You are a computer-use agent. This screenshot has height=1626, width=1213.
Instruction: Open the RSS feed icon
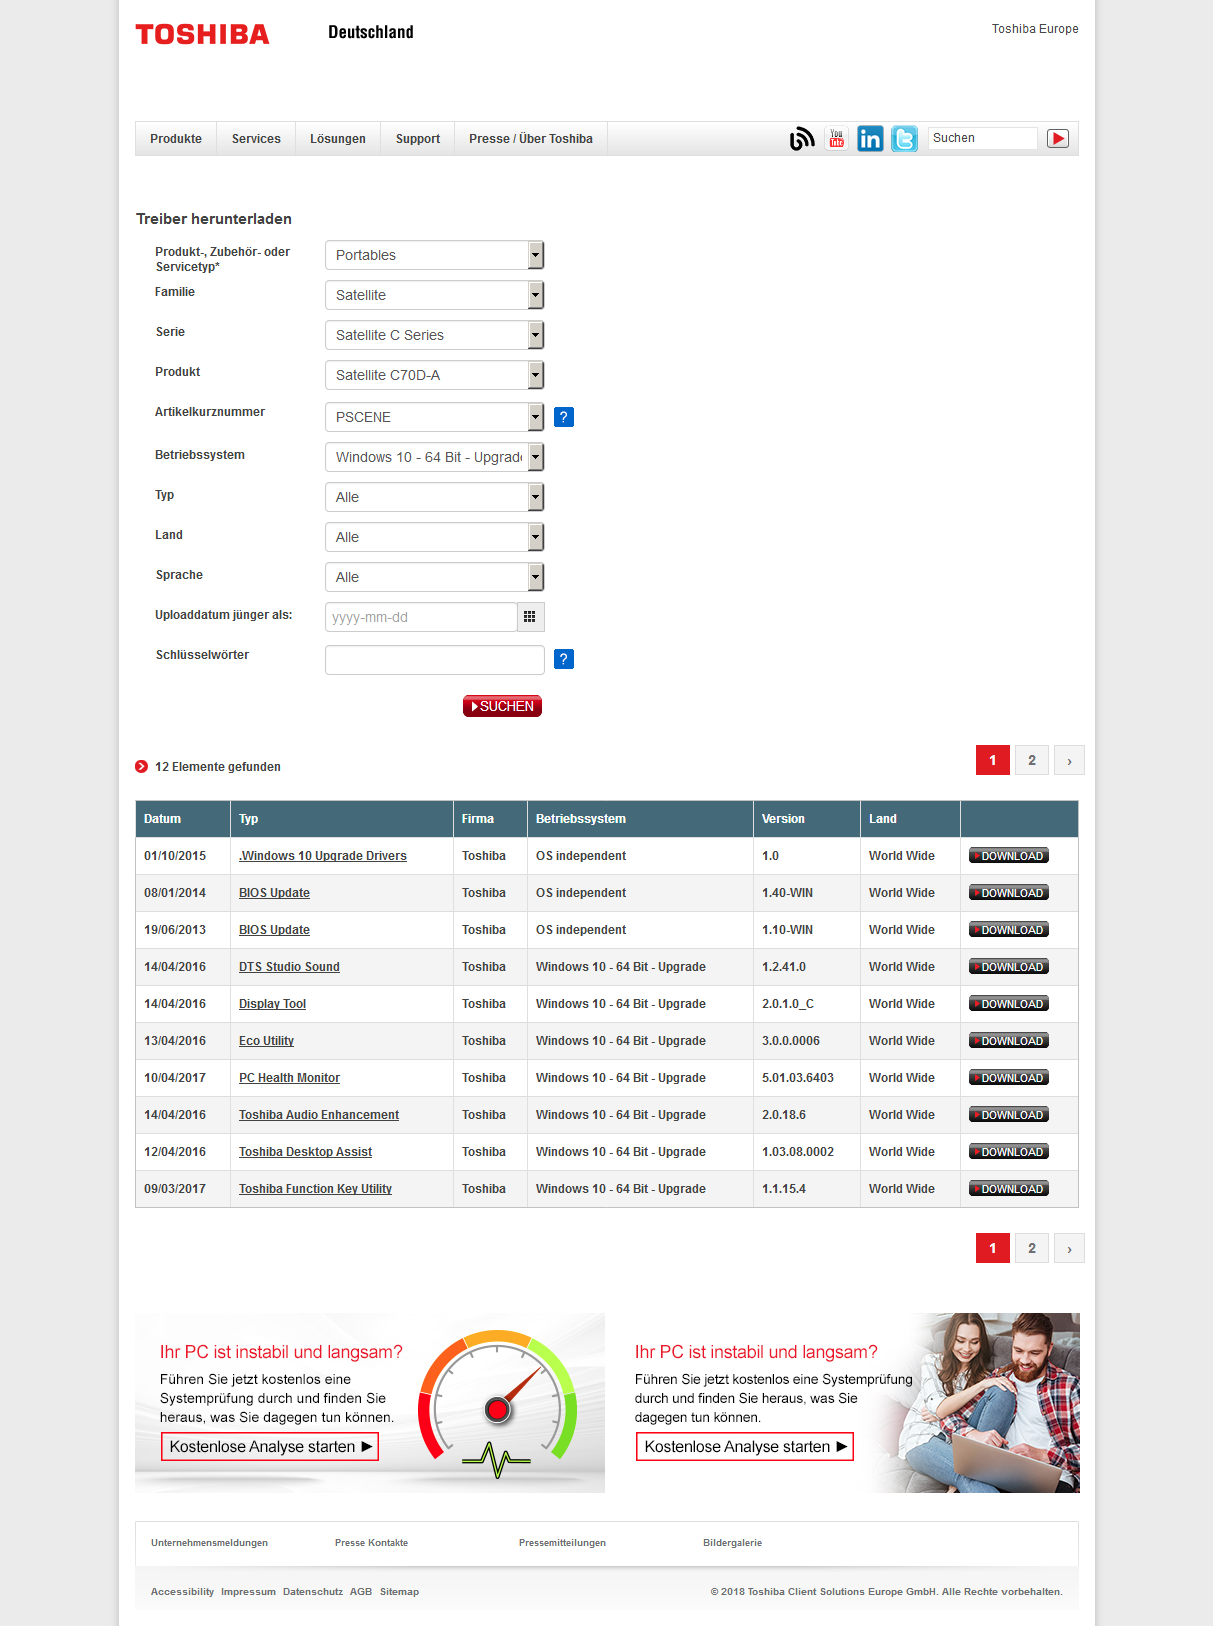[x=802, y=139]
